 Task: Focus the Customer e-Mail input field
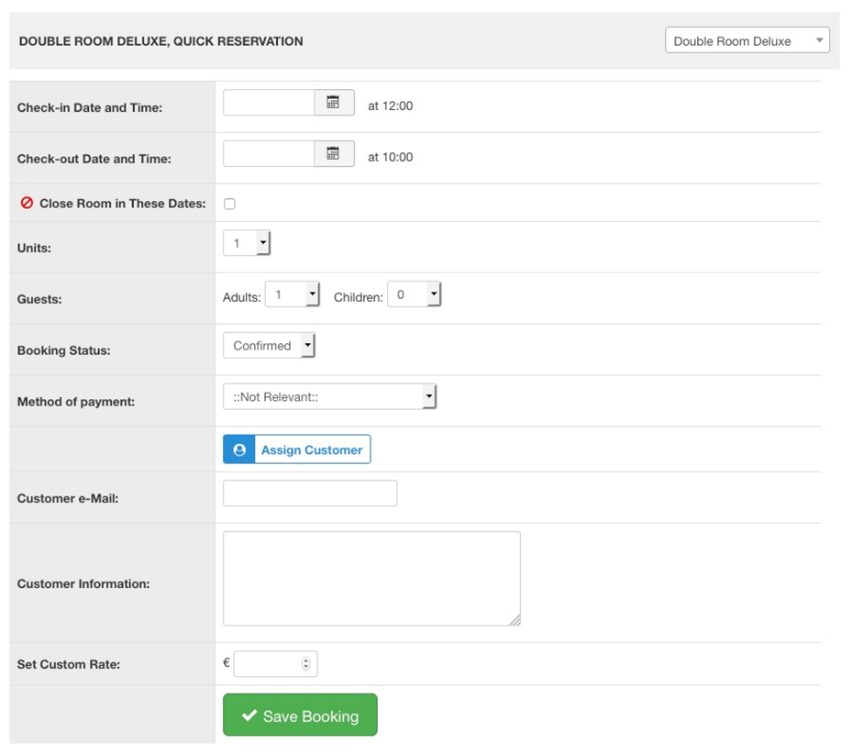310,493
